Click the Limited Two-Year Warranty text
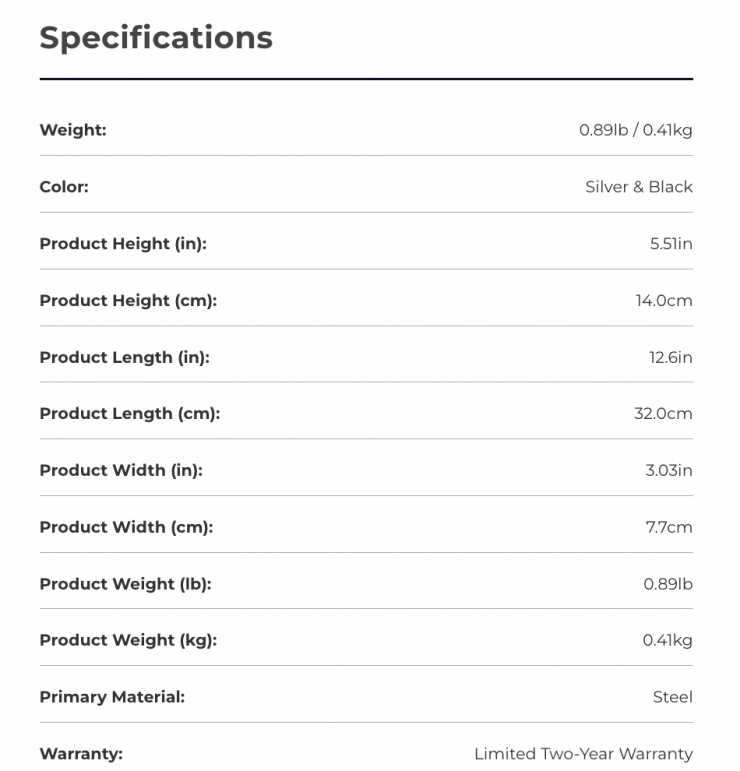 [x=583, y=754]
